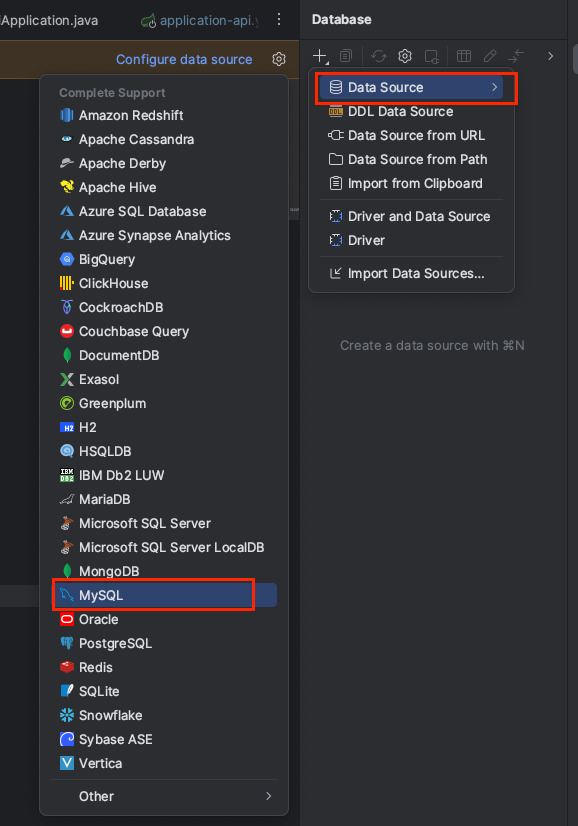Show more toolbar items via chevron
The width and height of the screenshot is (578, 826).
click(x=551, y=56)
